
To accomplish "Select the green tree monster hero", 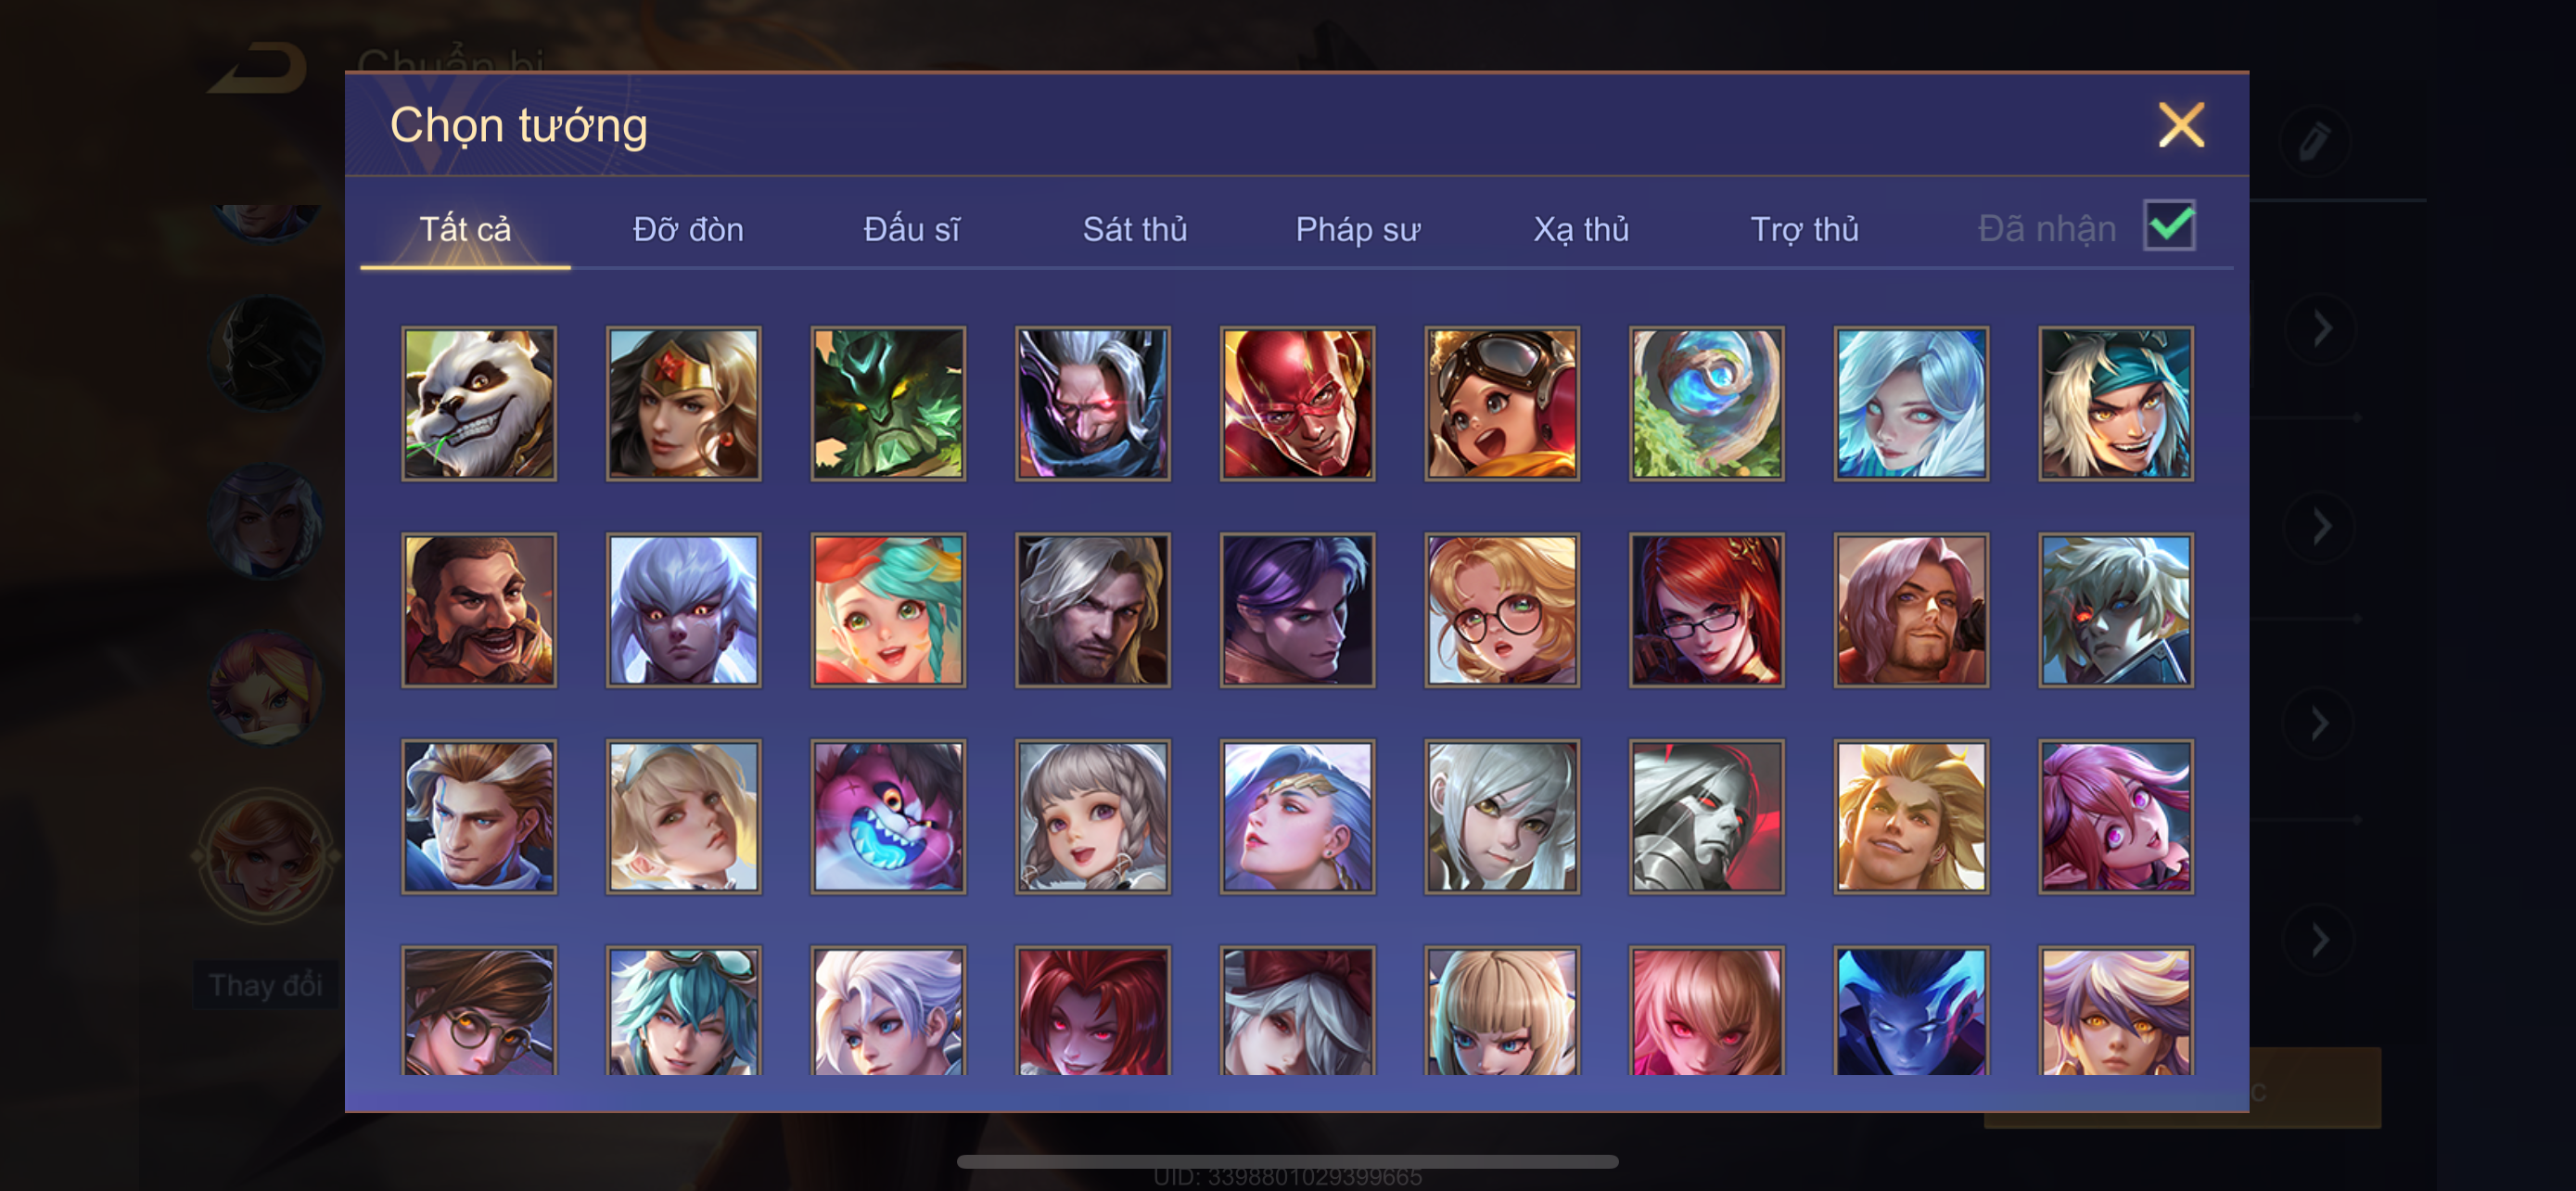I will (x=888, y=403).
